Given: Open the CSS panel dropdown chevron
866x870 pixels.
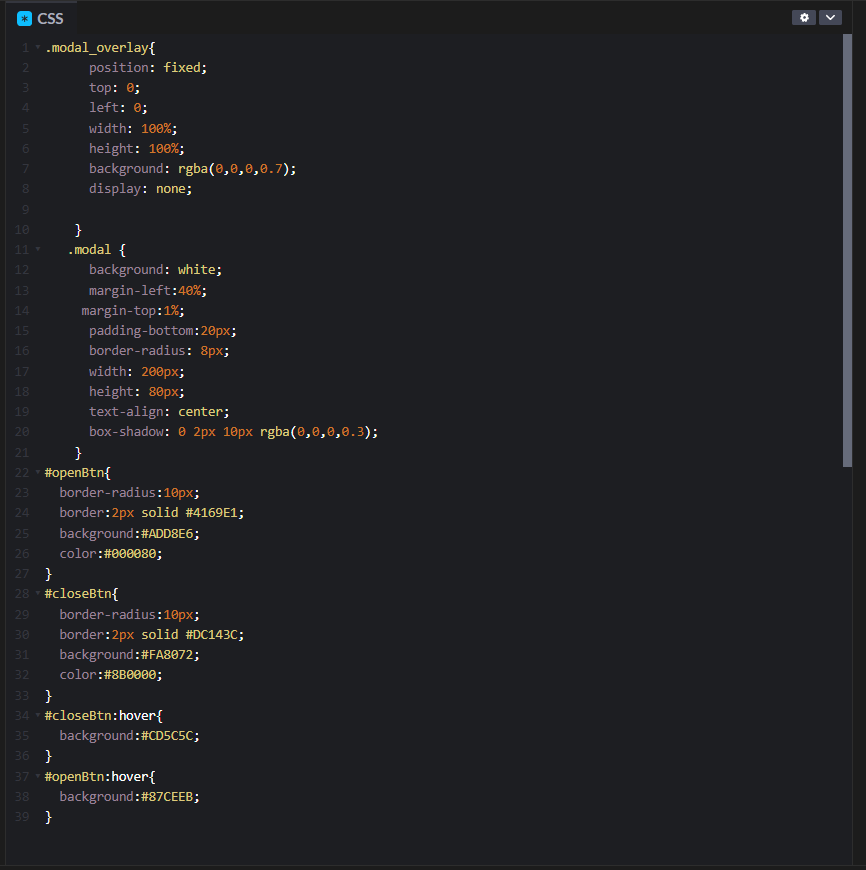Looking at the screenshot, I should 830,18.
